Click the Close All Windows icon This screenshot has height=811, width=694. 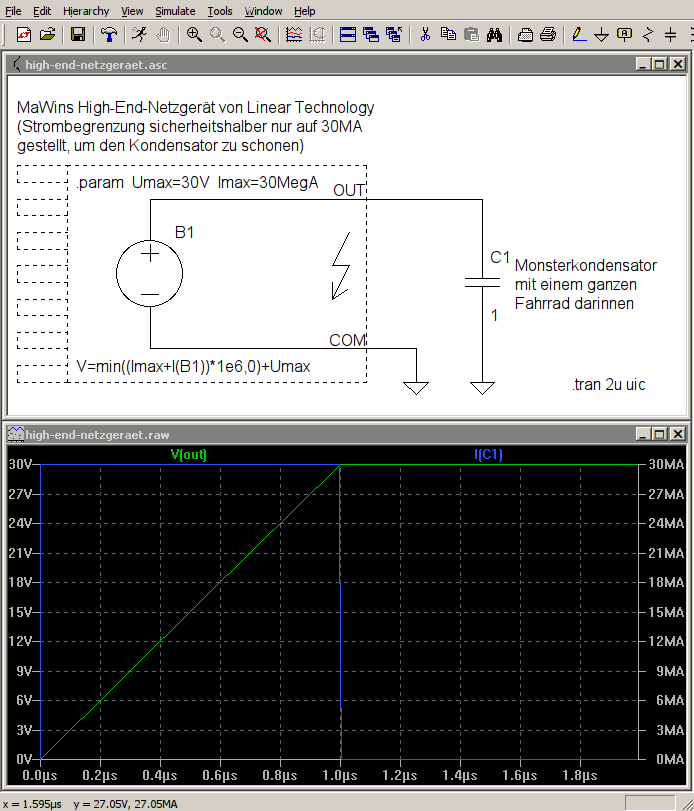(394, 35)
